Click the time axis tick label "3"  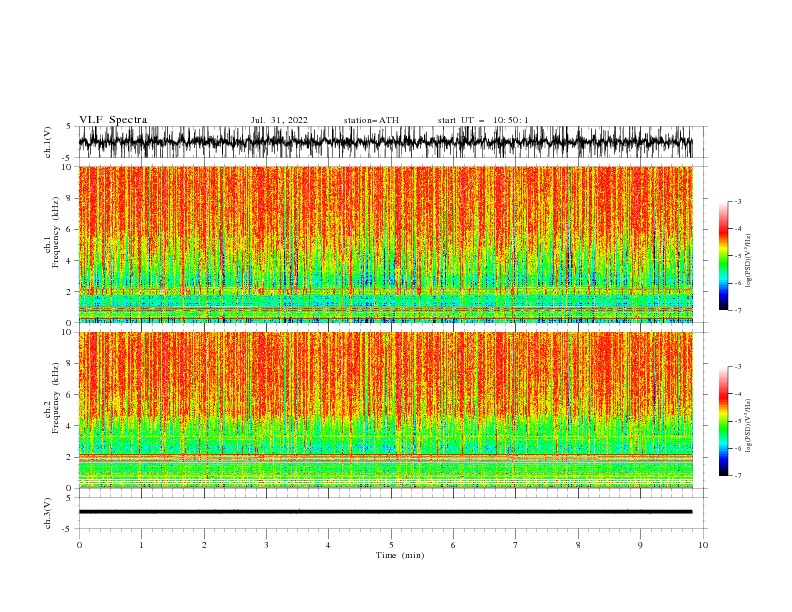tap(266, 545)
